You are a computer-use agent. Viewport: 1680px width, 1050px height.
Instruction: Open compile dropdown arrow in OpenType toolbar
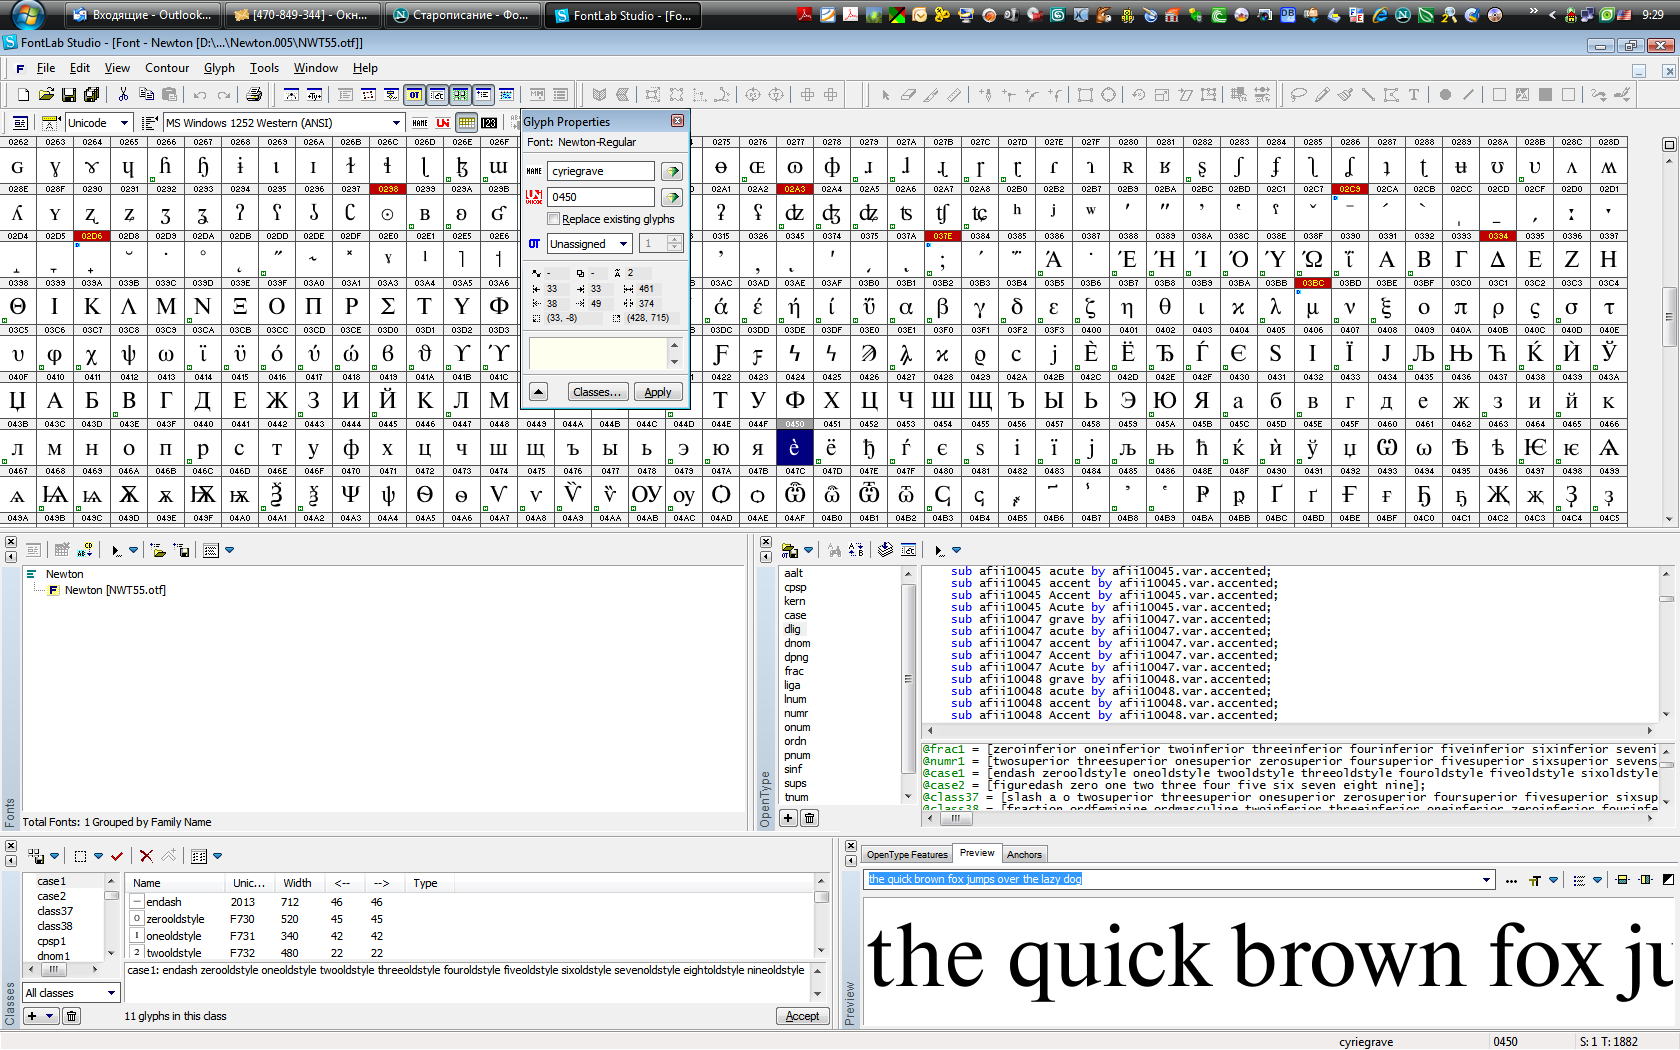pyautogui.click(x=956, y=550)
